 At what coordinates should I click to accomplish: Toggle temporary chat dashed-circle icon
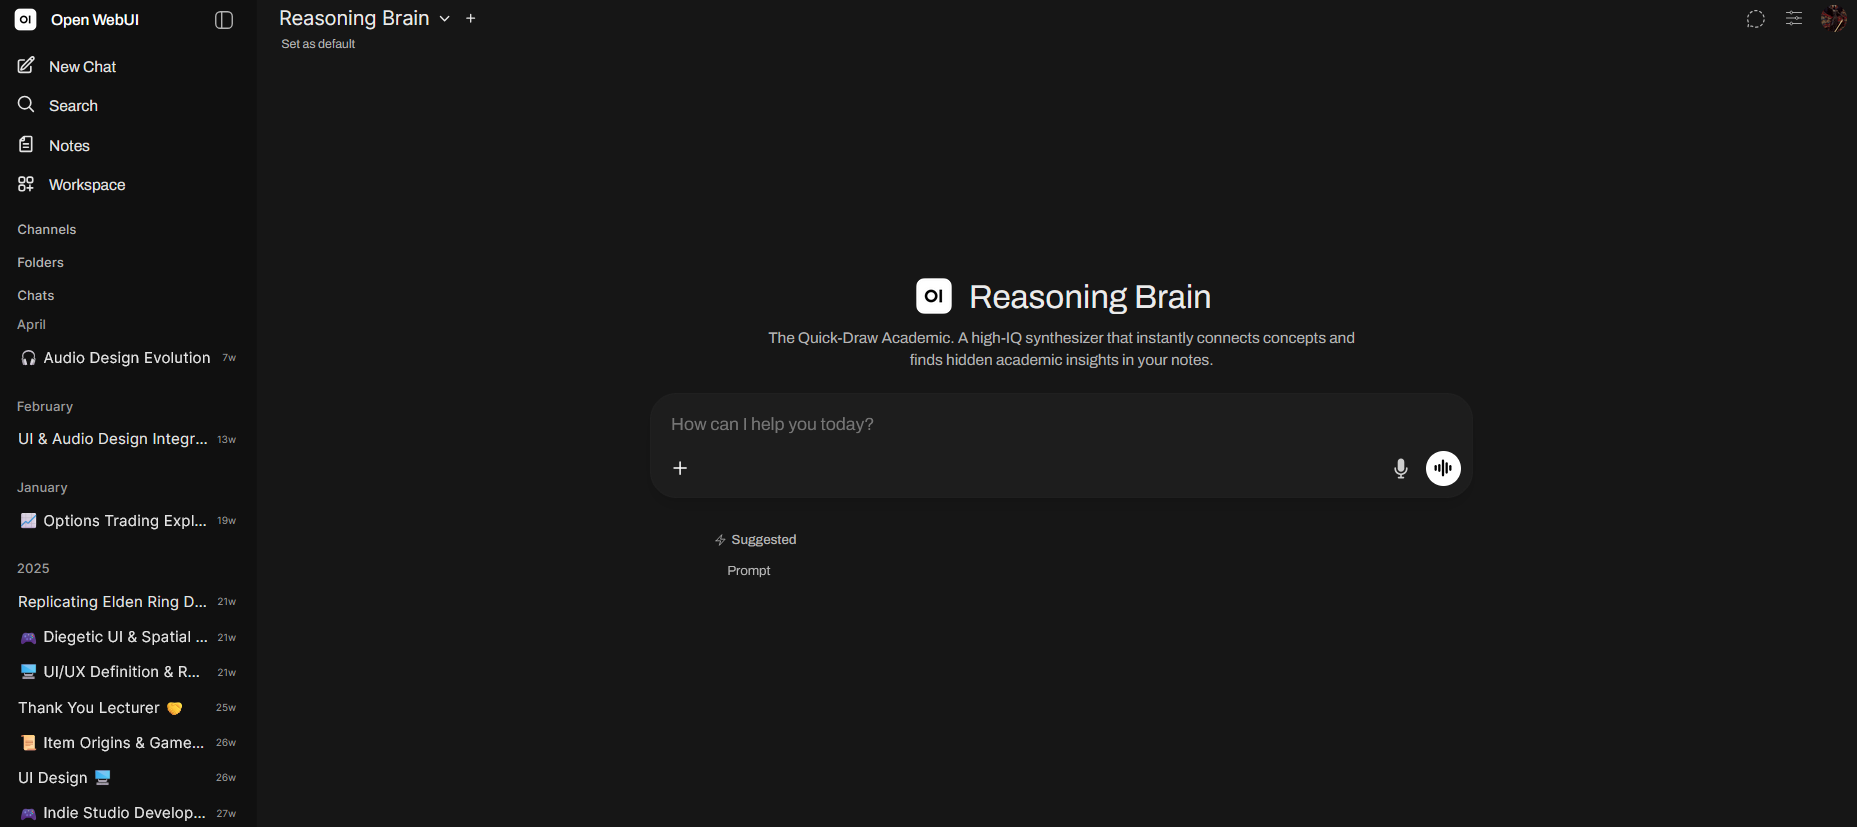tap(1755, 19)
